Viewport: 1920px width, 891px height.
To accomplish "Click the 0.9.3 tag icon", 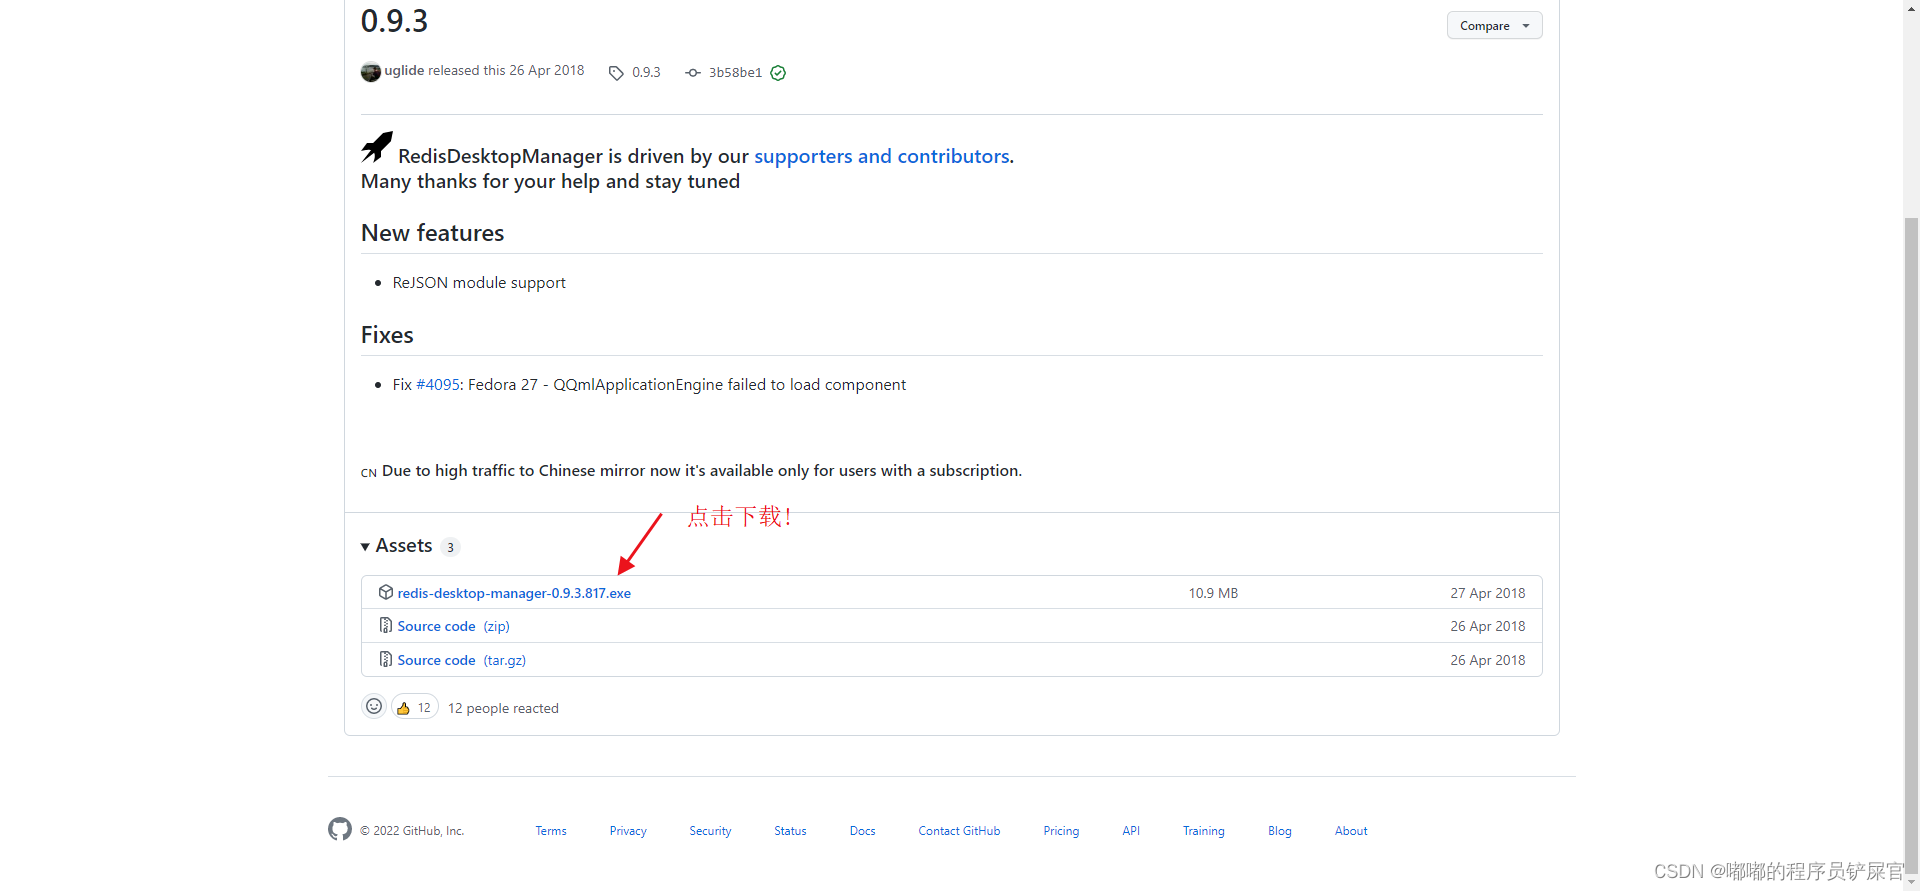I will point(616,73).
